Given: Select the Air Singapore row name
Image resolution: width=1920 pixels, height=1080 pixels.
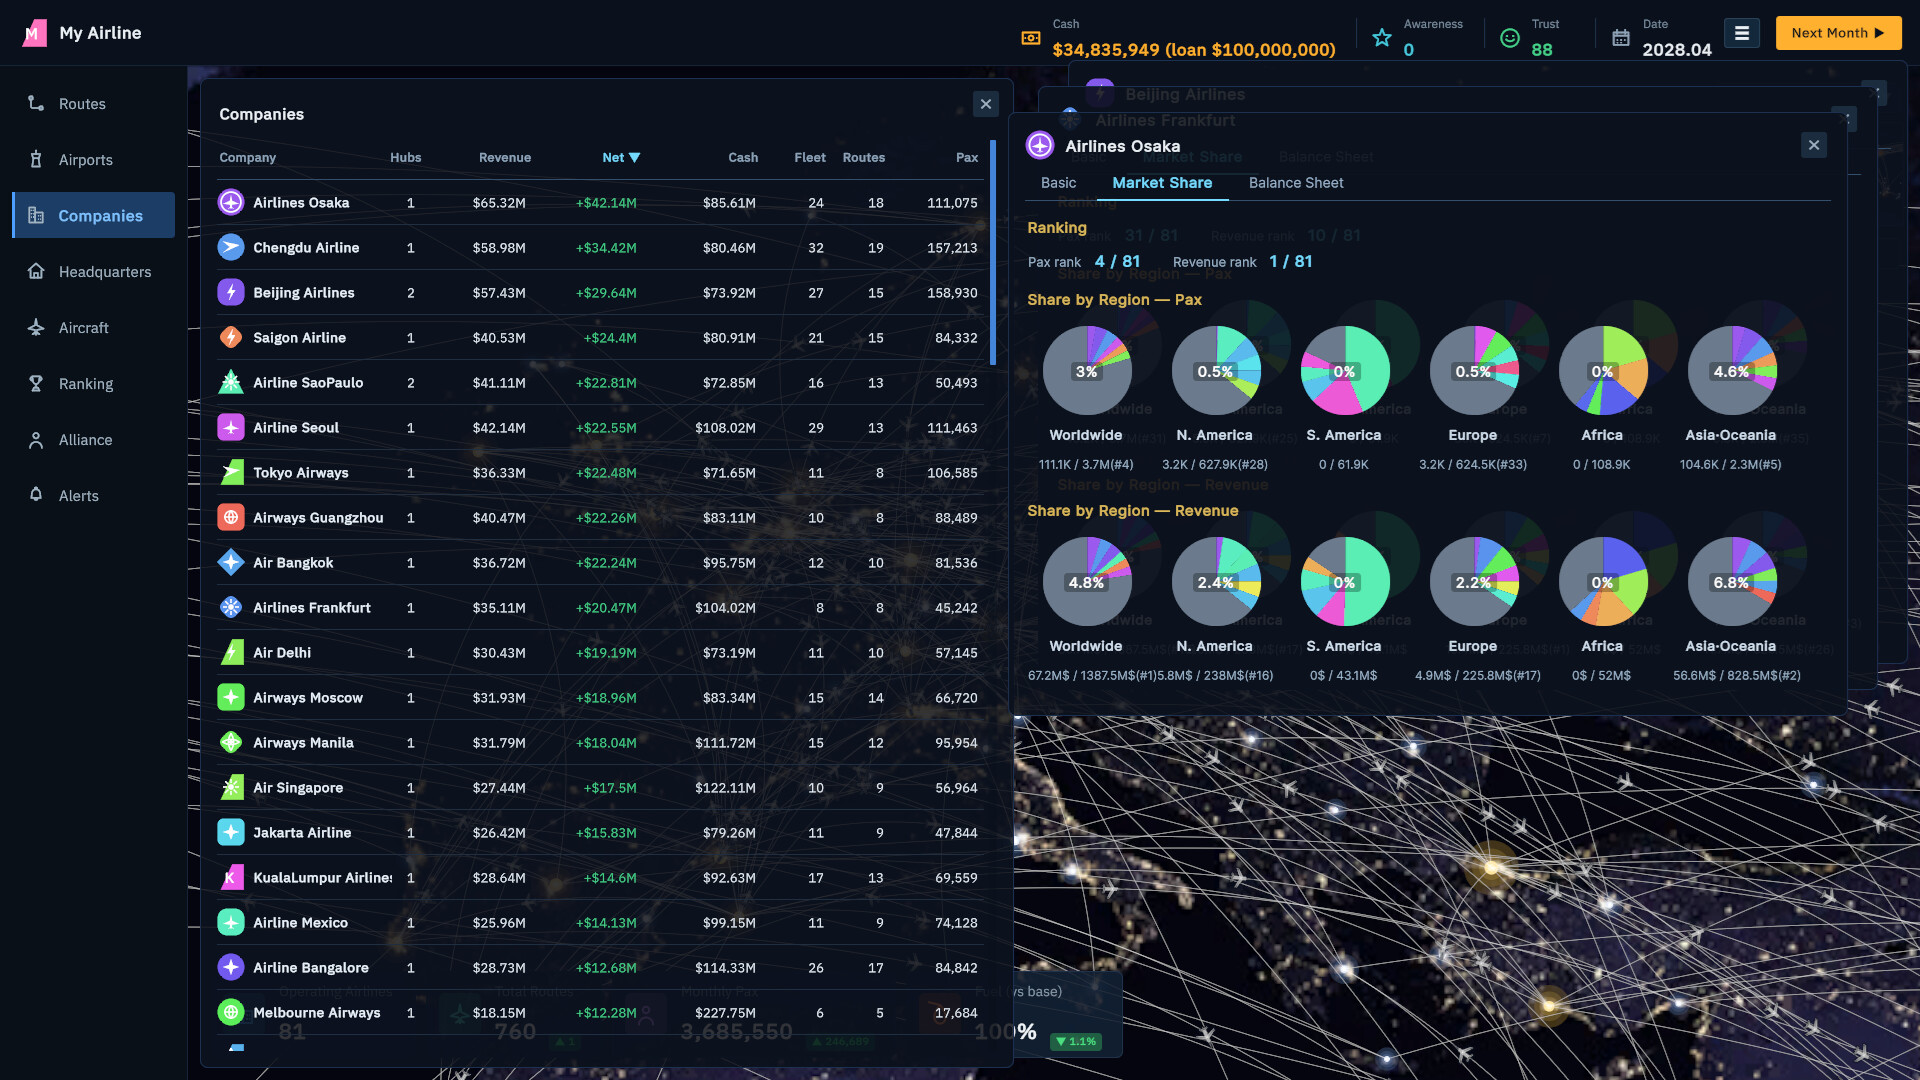Looking at the screenshot, I should pyautogui.click(x=298, y=787).
